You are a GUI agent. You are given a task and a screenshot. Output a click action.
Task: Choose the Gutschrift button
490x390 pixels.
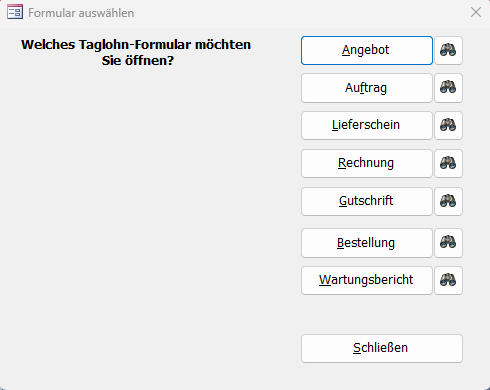pyautogui.click(x=367, y=201)
